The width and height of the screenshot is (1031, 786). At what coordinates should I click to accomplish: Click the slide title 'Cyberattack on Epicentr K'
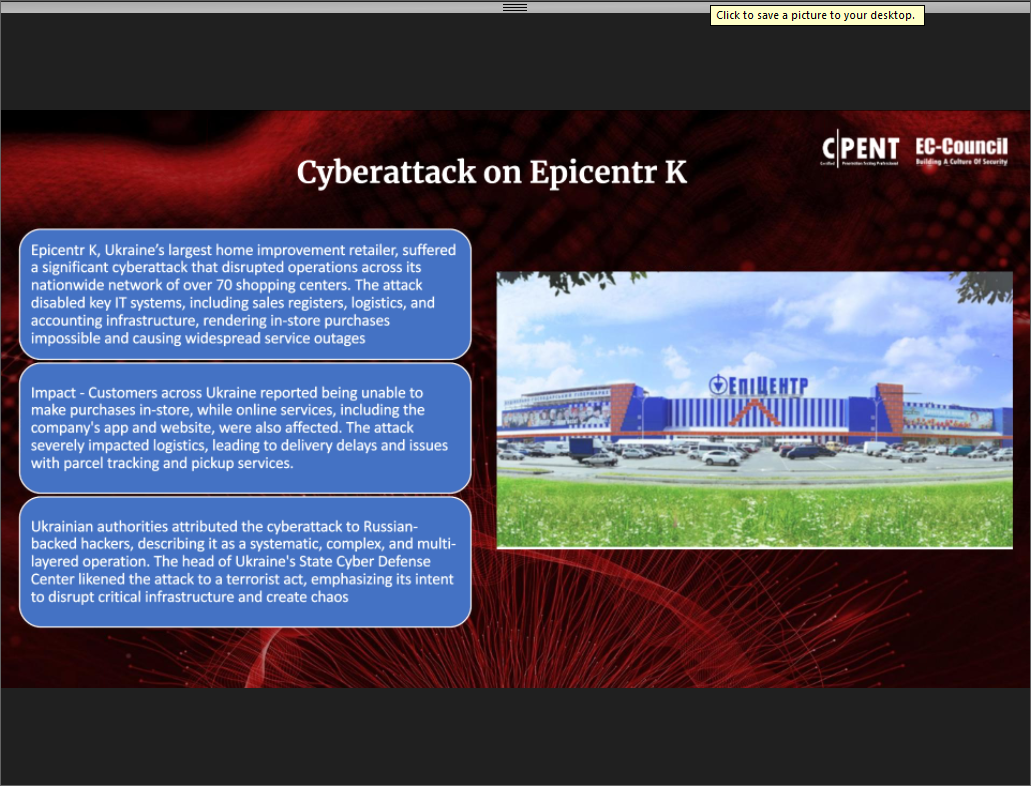pos(492,172)
